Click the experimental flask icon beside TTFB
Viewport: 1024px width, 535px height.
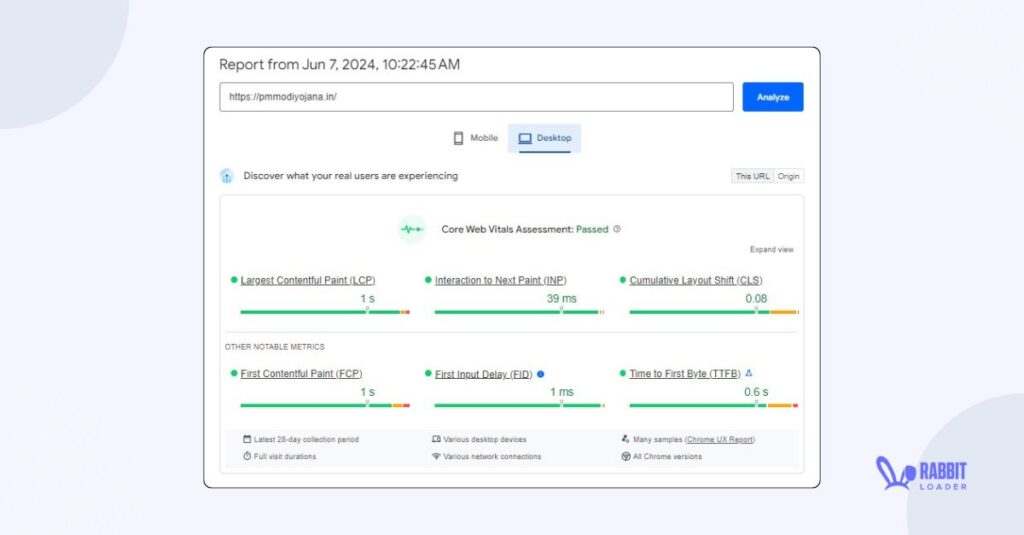[x=749, y=373]
